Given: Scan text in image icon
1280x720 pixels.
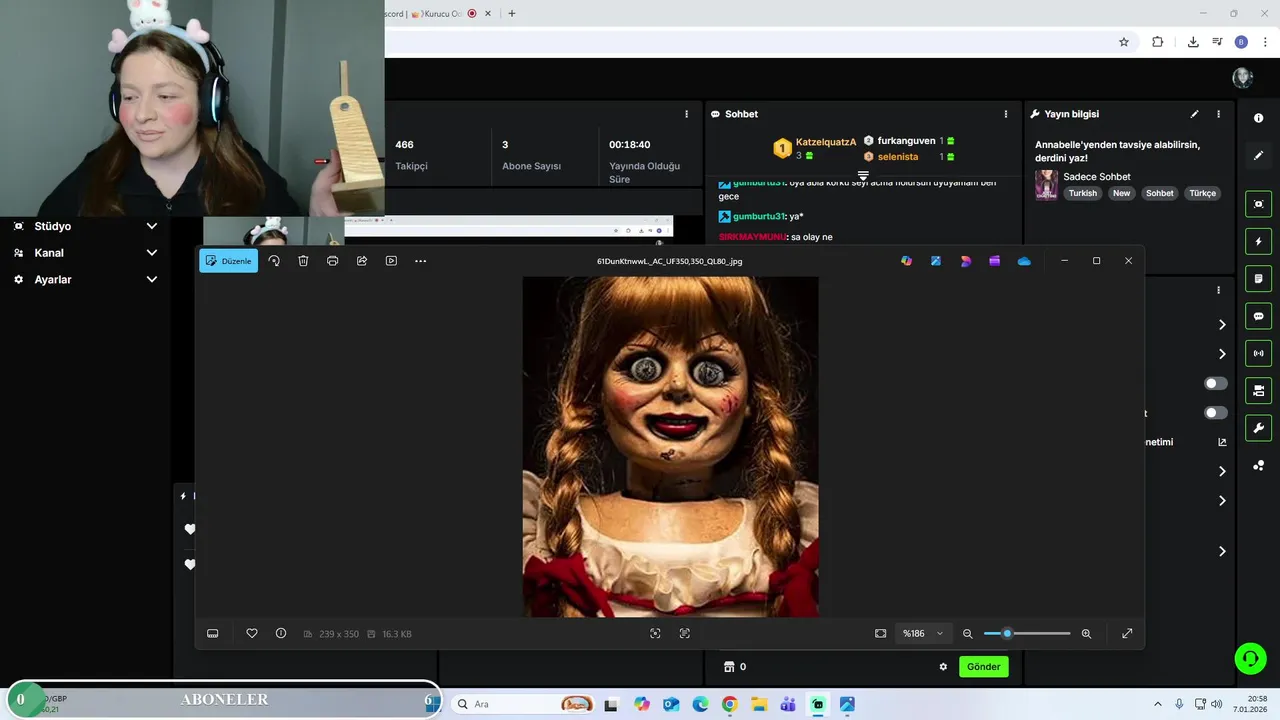Looking at the screenshot, I should 685,633.
